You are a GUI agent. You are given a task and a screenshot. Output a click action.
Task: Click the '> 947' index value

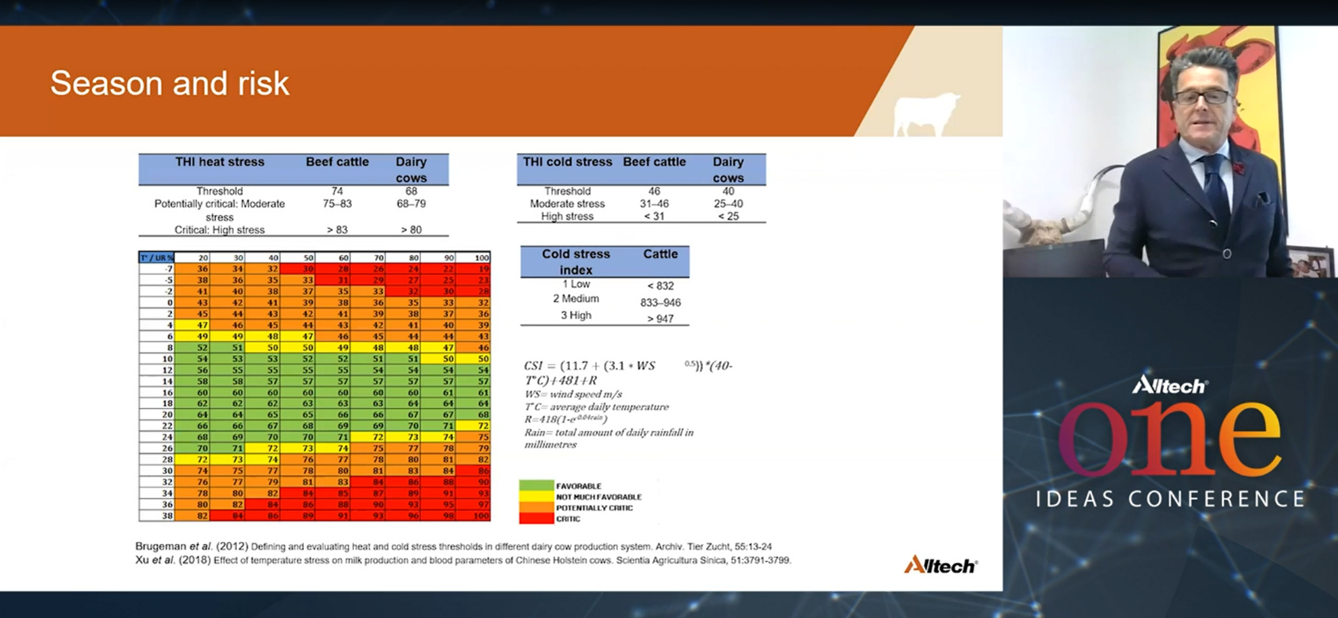tap(660, 319)
